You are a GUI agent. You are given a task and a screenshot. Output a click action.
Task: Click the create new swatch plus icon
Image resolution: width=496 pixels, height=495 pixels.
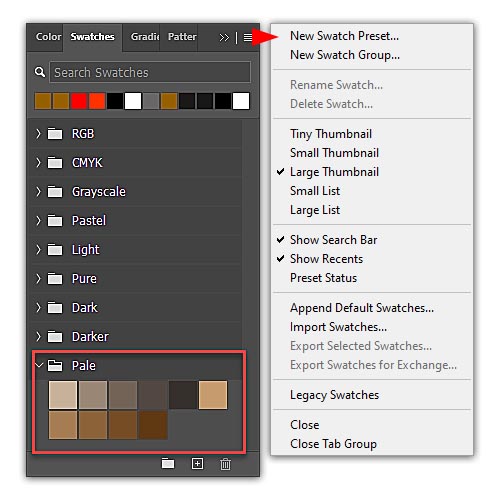197,463
